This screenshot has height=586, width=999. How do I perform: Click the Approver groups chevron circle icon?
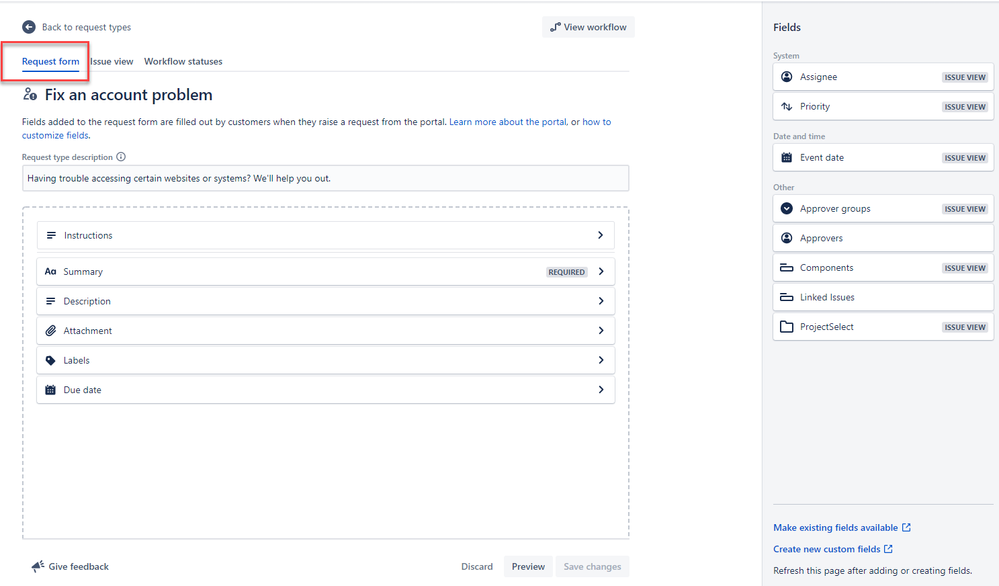click(787, 208)
